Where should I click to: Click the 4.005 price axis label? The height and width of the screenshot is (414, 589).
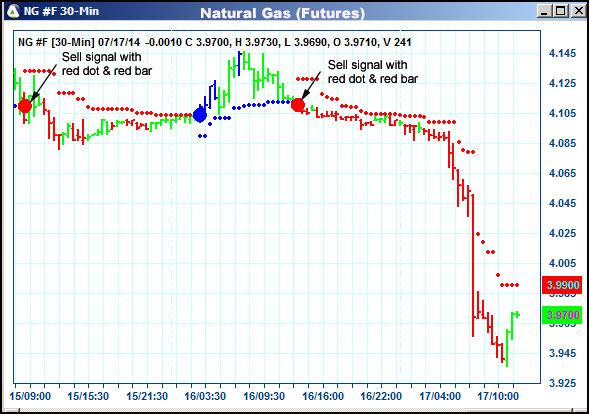562,264
